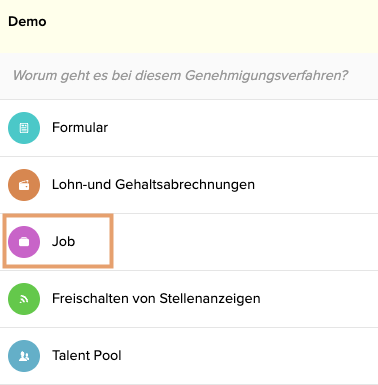378x385 pixels.
Task: Click the Demo title heading
Action: [27, 22]
